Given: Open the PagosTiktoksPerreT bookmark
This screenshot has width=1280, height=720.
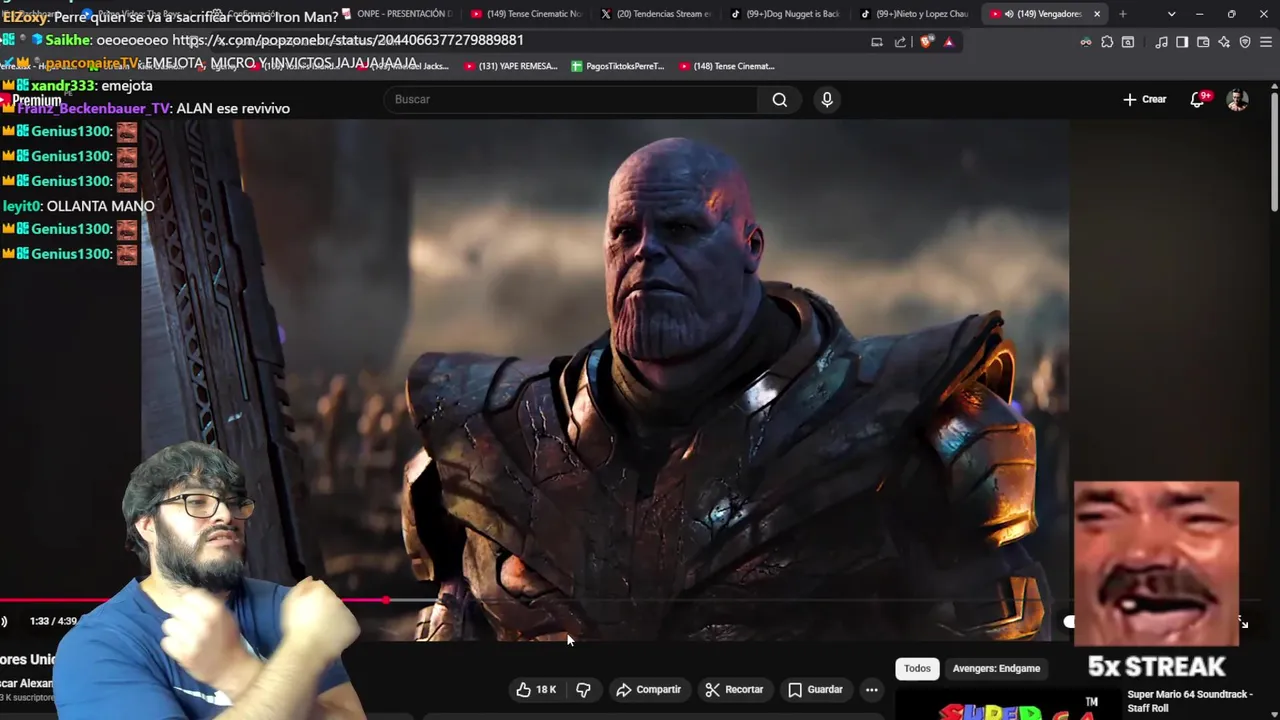Looking at the screenshot, I should 617,66.
